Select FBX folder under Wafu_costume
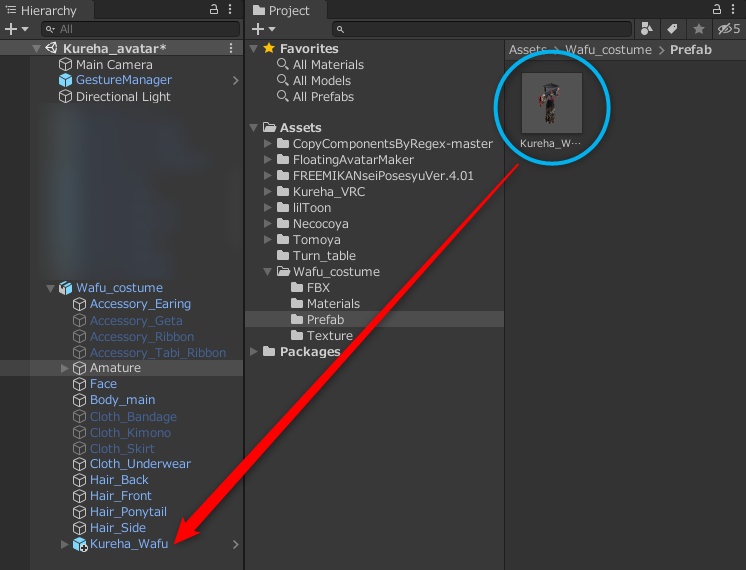The width and height of the screenshot is (746, 570). 318,287
